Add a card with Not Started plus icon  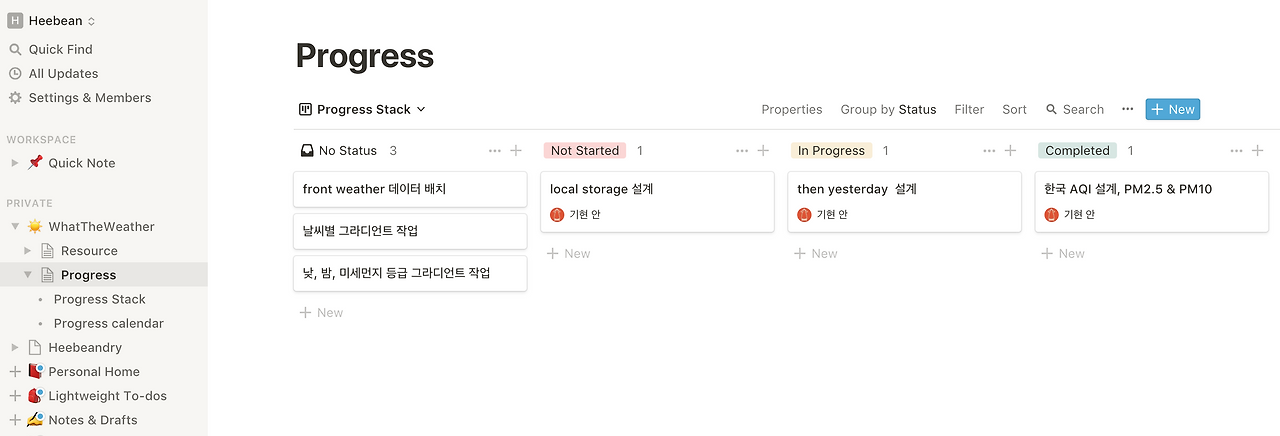763,151
